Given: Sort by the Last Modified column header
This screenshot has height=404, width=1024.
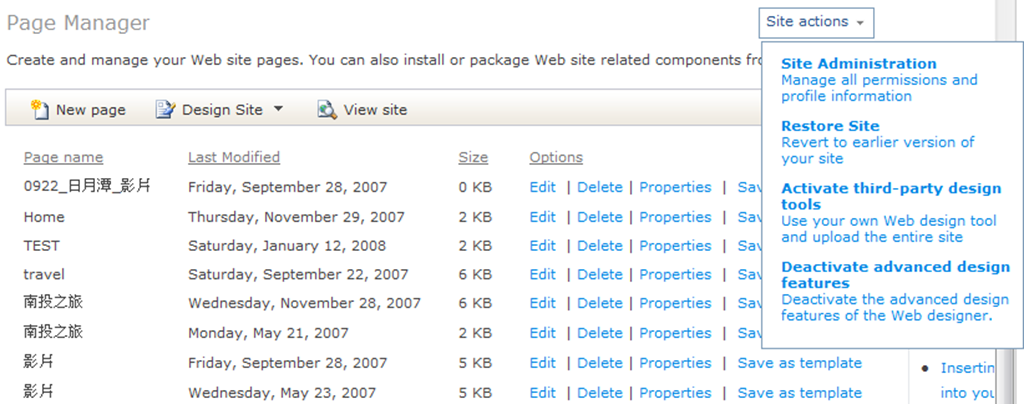Looking at the screenshot, I should pyautogui.click(x=234, y=157).
